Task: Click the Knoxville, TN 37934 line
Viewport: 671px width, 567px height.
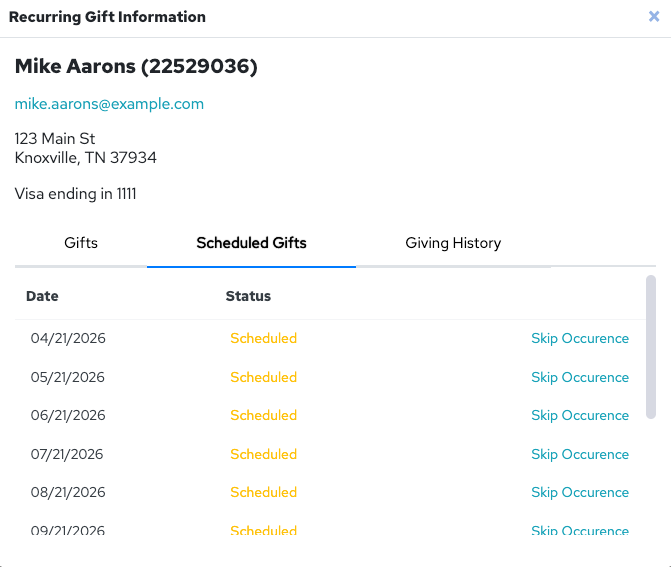Action: click(x=86, y=158)
